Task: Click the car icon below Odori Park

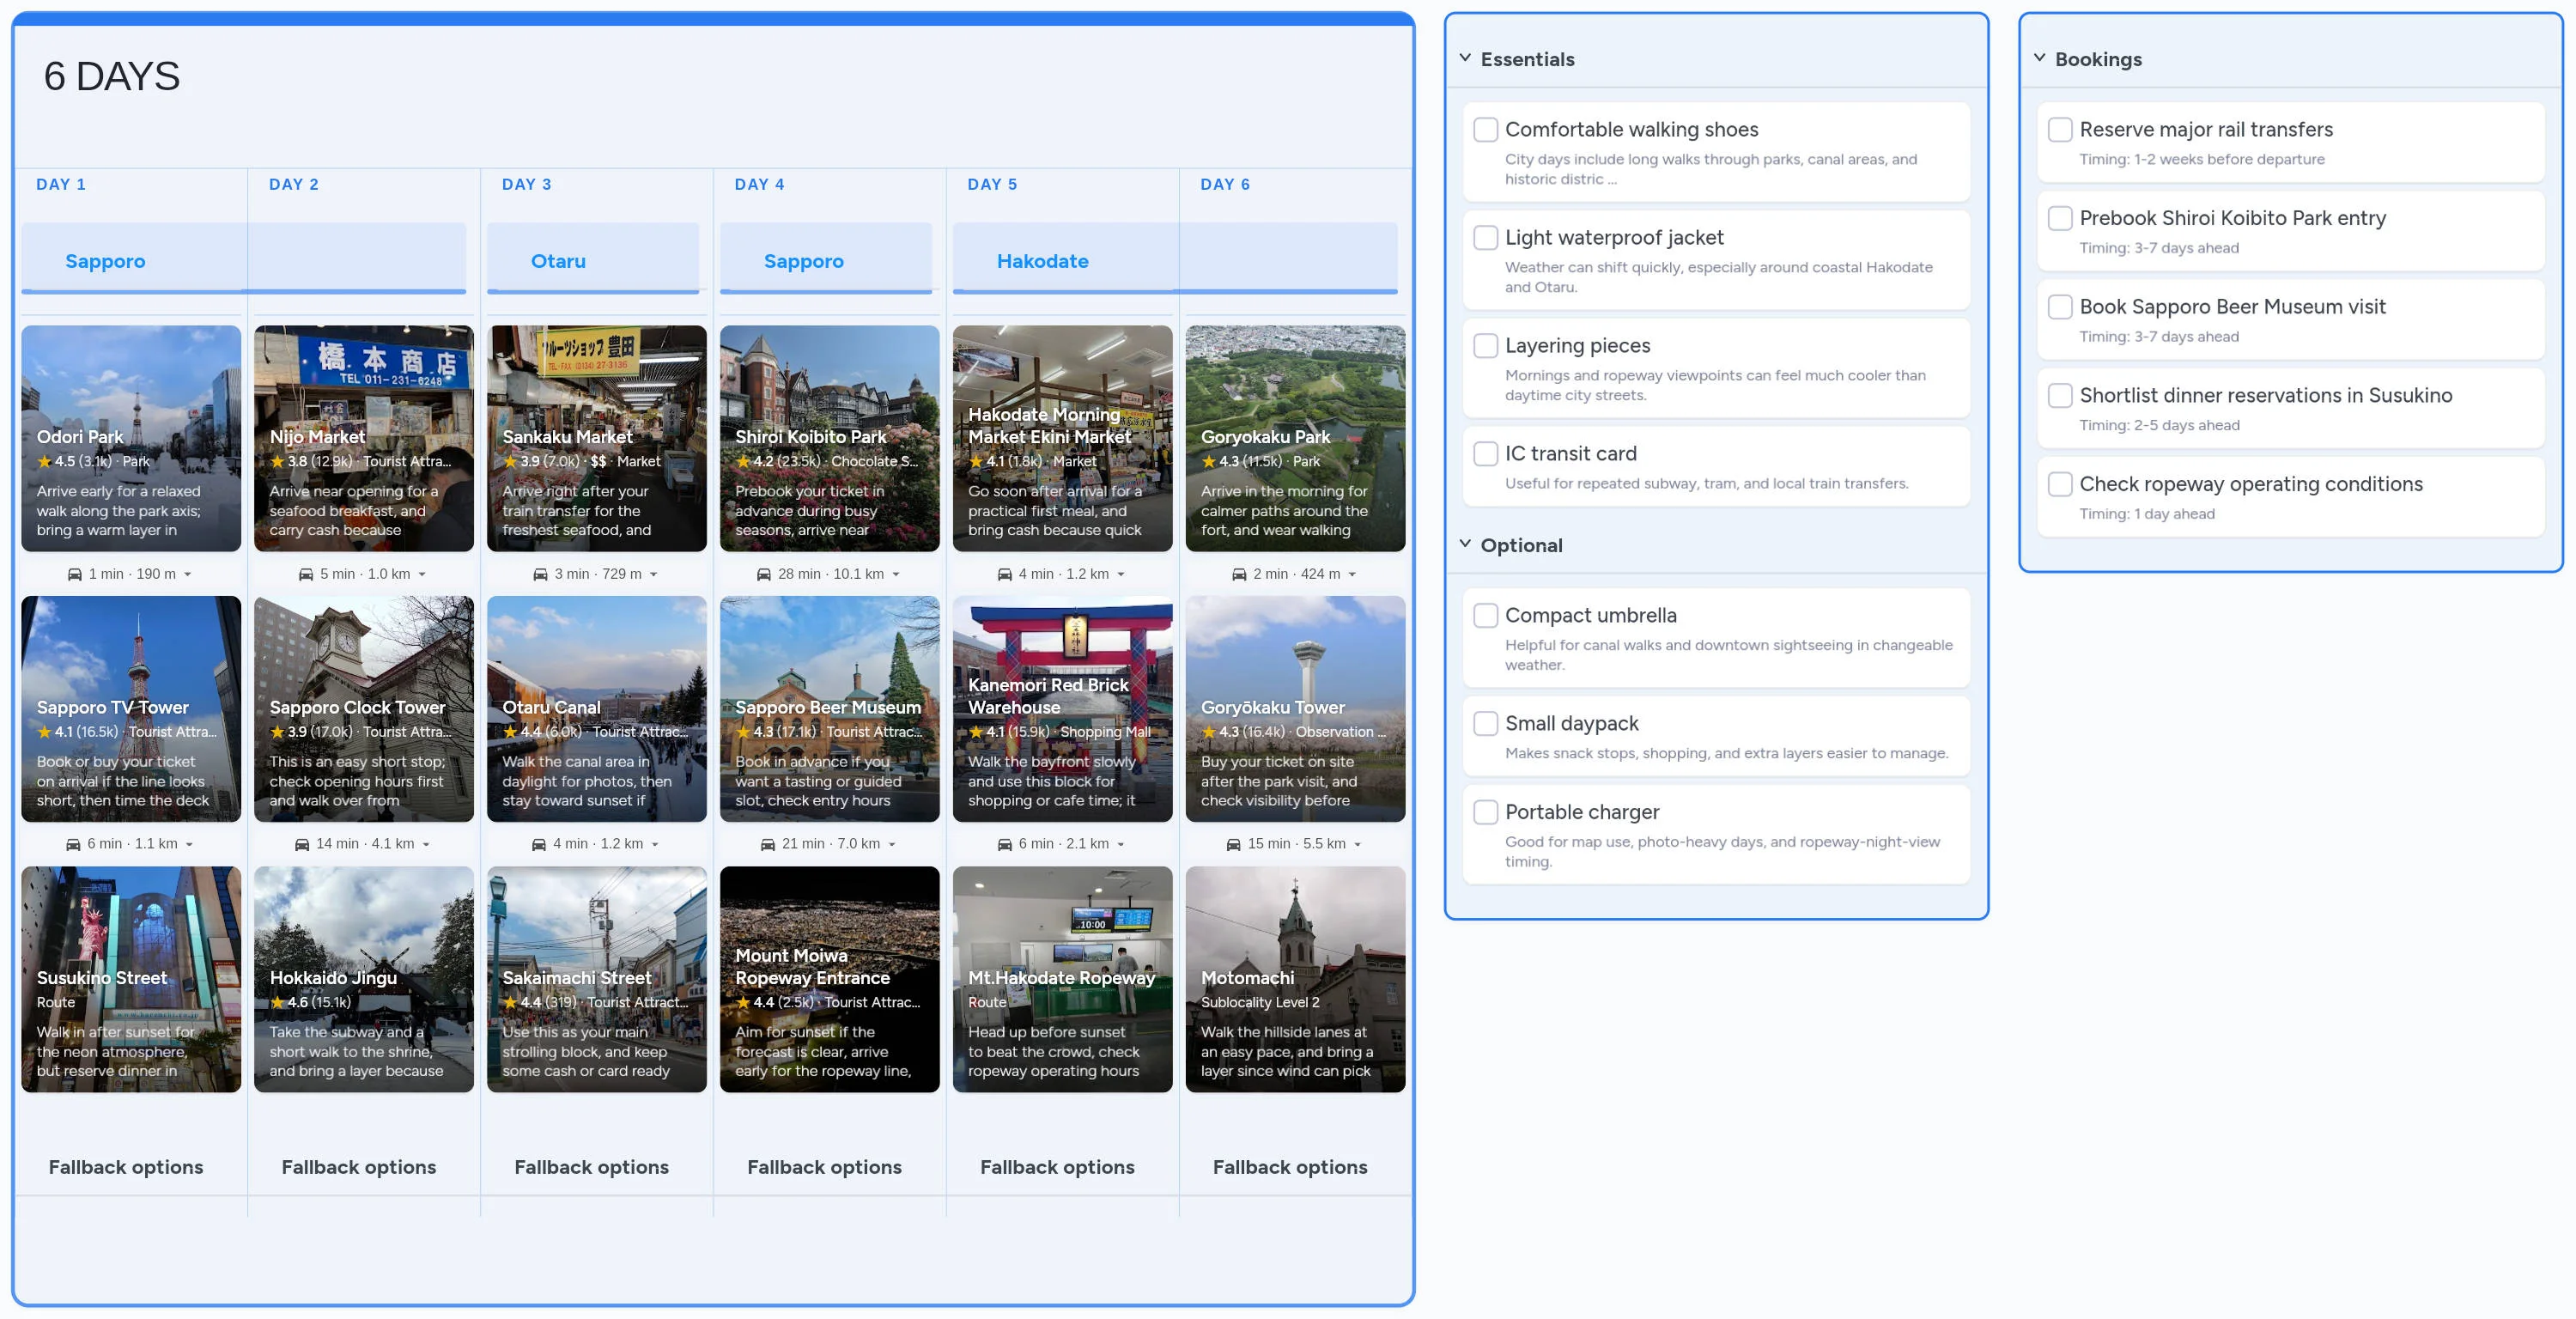Action: coord(75,573)
